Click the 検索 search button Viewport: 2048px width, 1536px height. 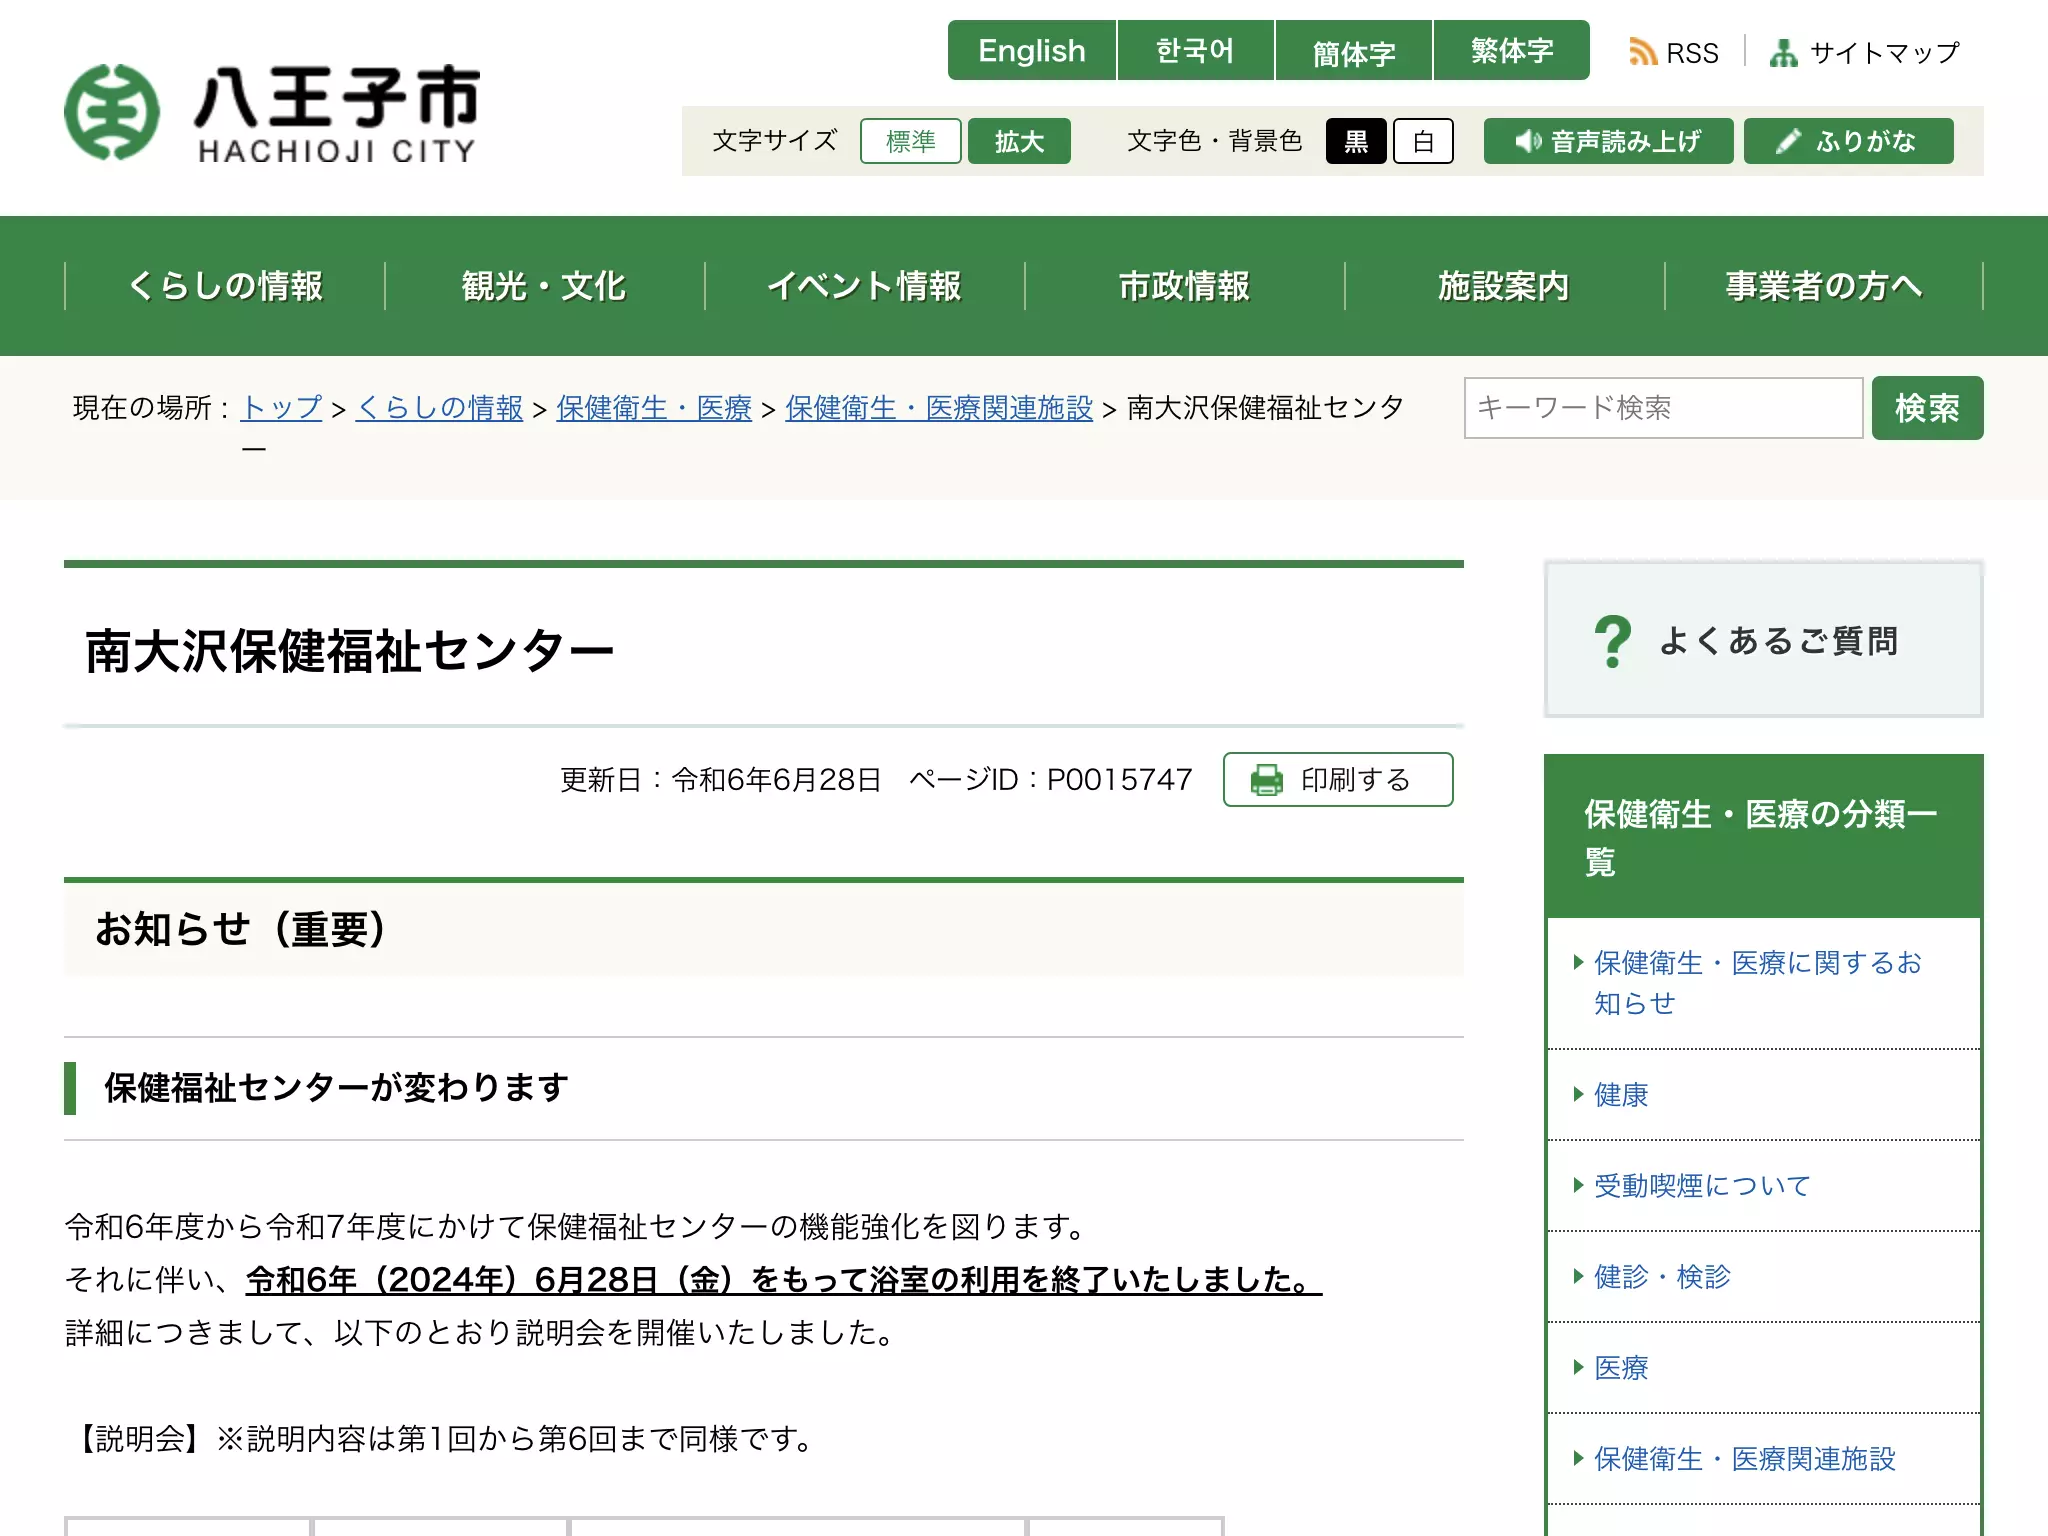(1927, 408)
